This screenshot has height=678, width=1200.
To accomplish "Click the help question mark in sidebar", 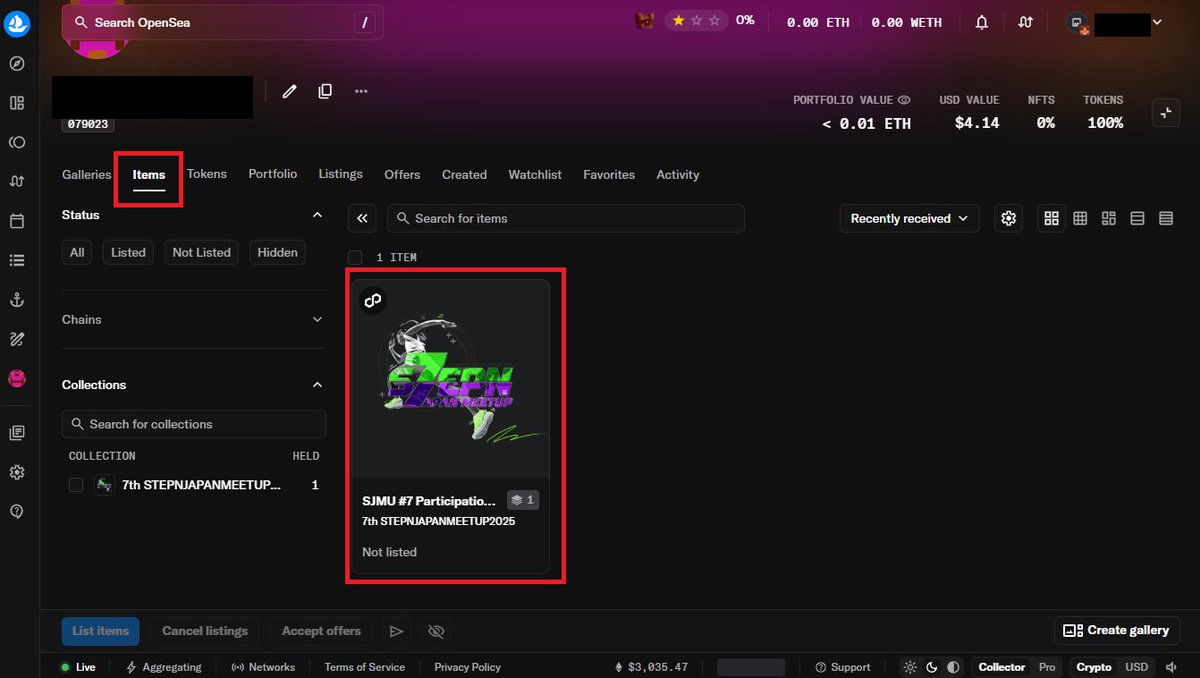I will (x=17, y=511).
